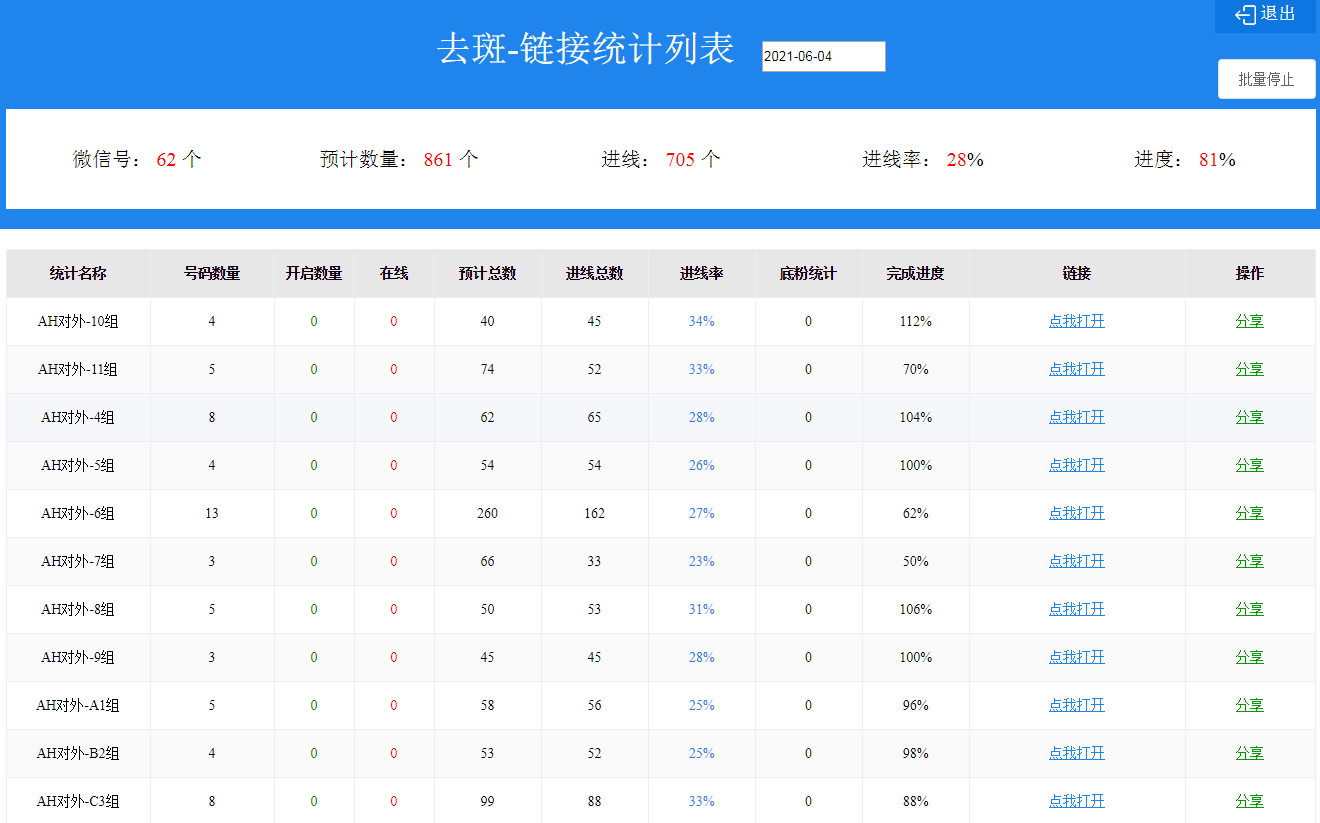This screenshot has width=1320, height=823.
Task: Click the 进线率 column header
Action: tap(702, 273)
